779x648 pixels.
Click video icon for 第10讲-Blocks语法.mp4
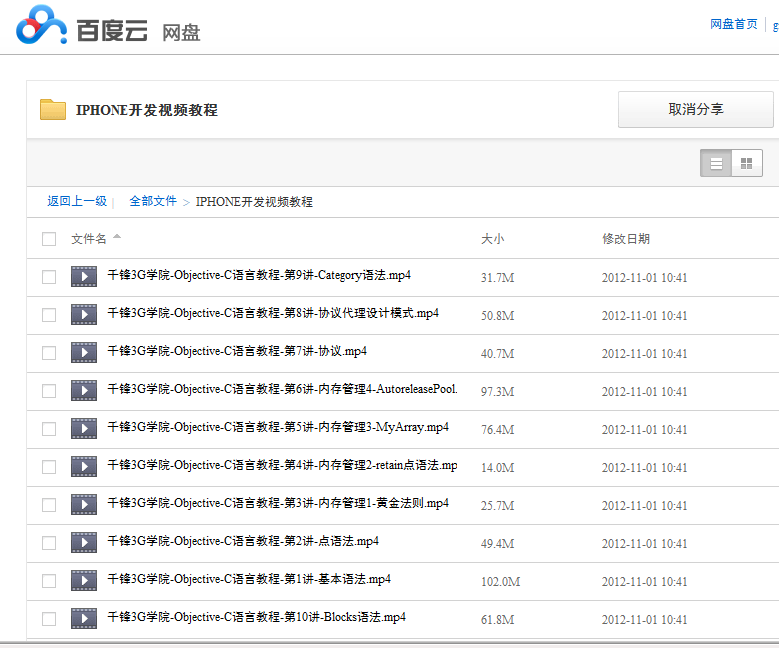pos(84,619)
